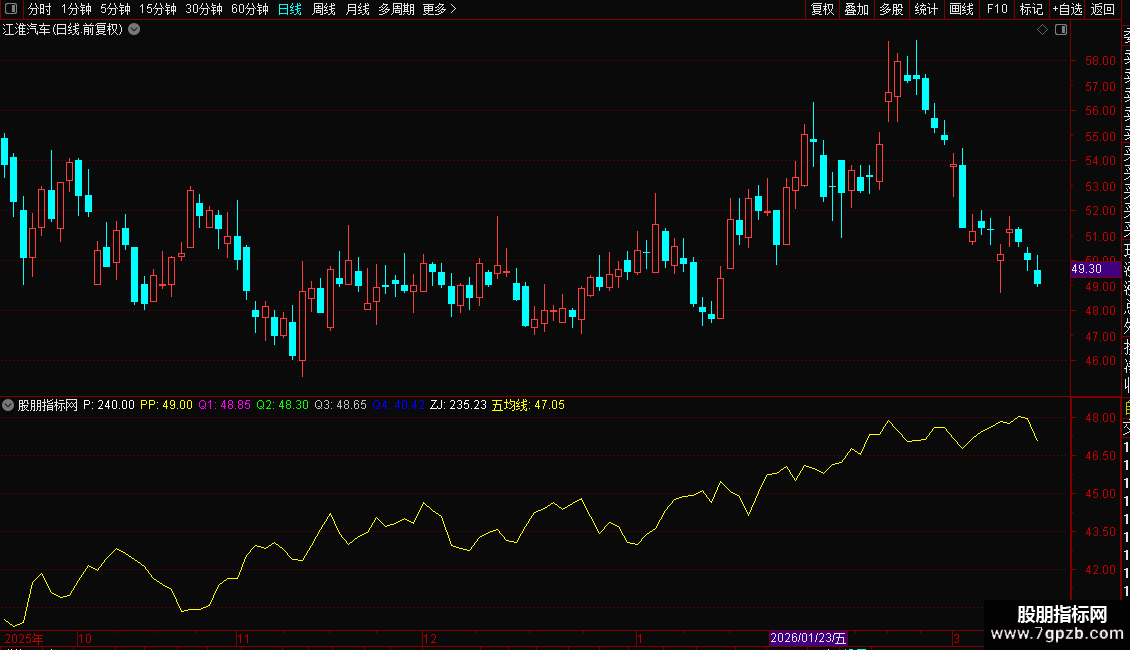Switch to 周线 weekly chart

324,9
